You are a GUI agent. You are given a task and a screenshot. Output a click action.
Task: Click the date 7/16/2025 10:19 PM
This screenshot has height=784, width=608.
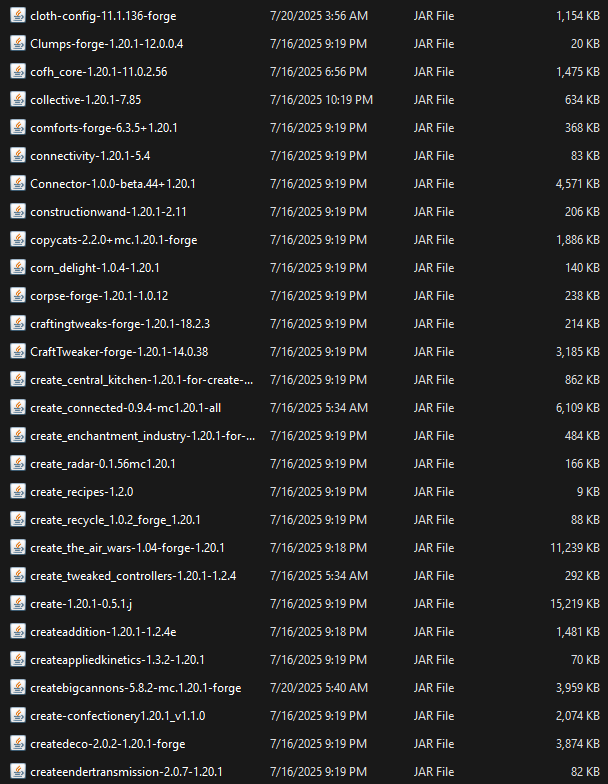point(322,100)
